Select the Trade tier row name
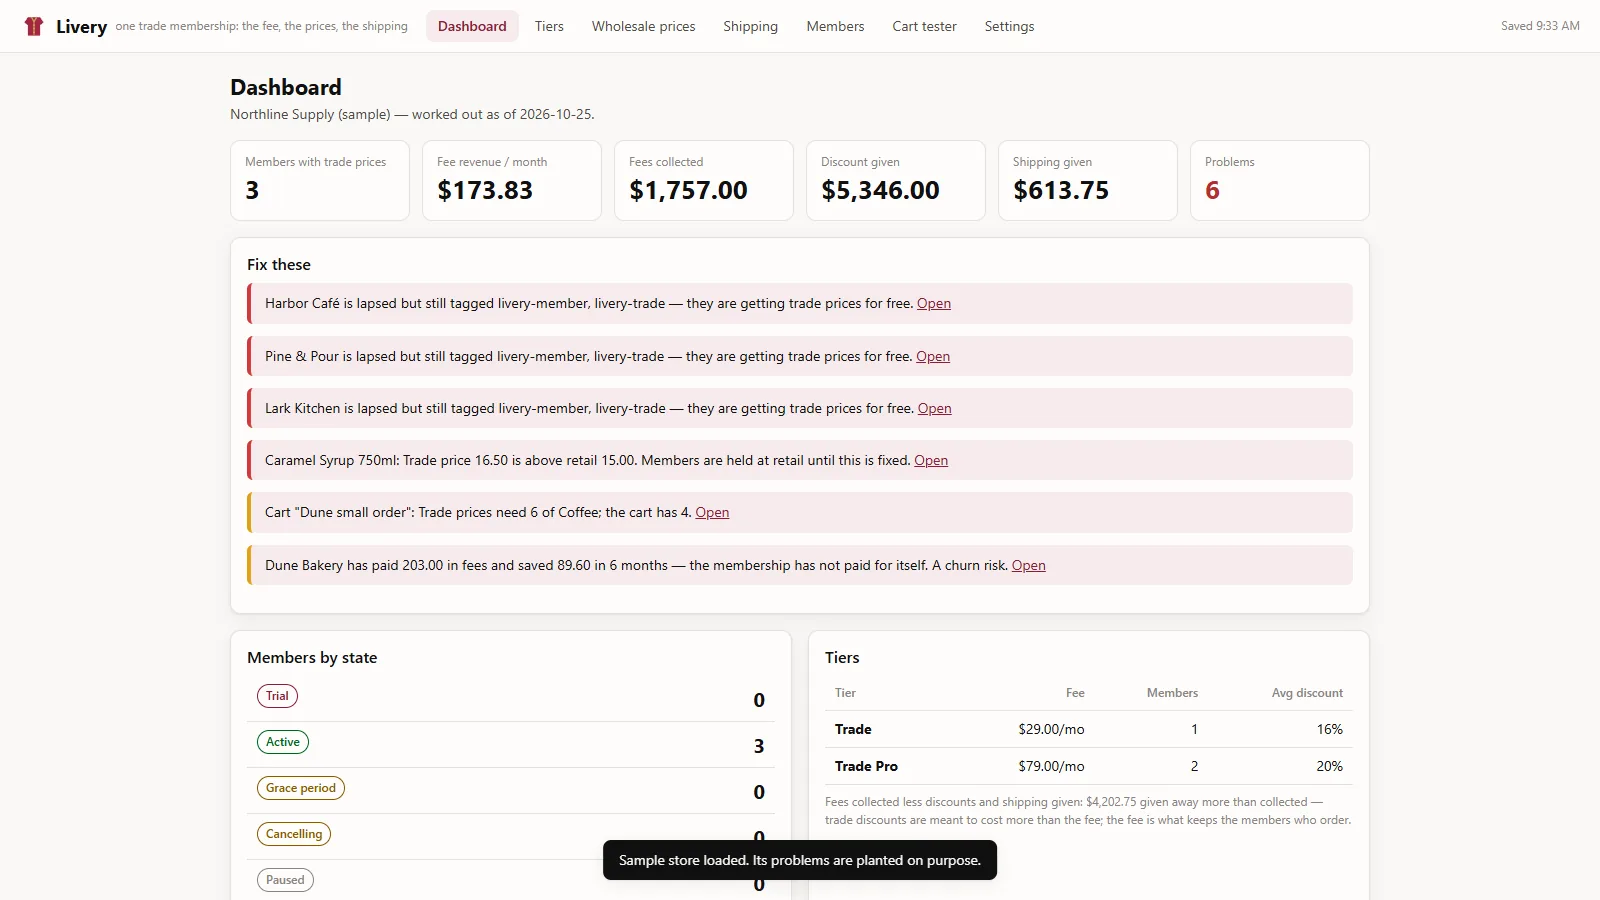This screenshot has width=1600, height=900. pos(853,729)
